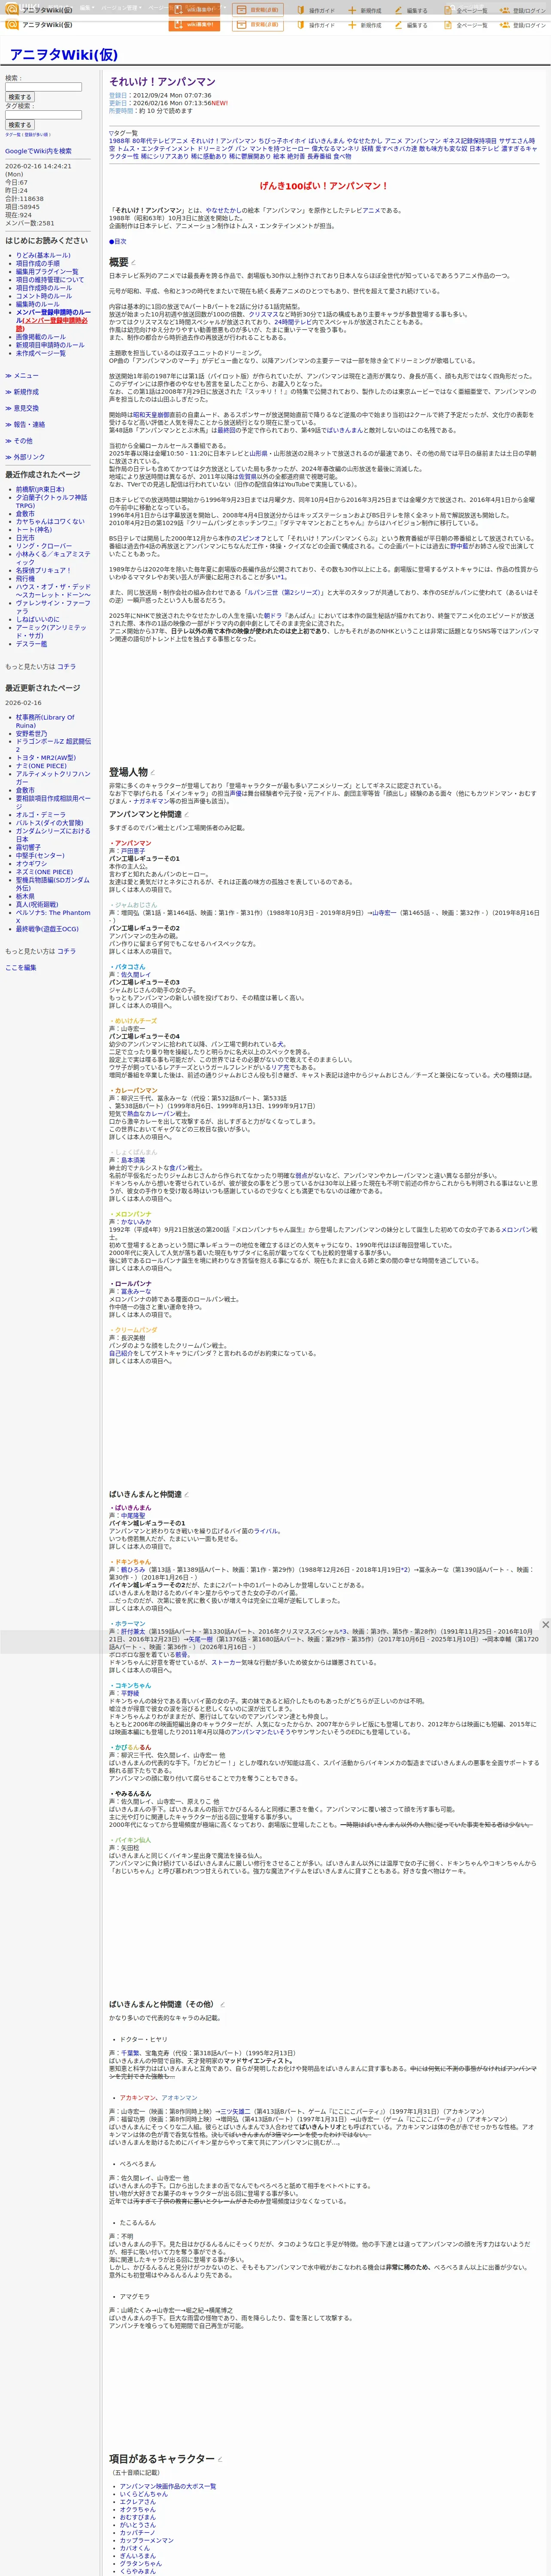Open 画像掲載のルール link

pyautogui.click(x=41, y=337)
